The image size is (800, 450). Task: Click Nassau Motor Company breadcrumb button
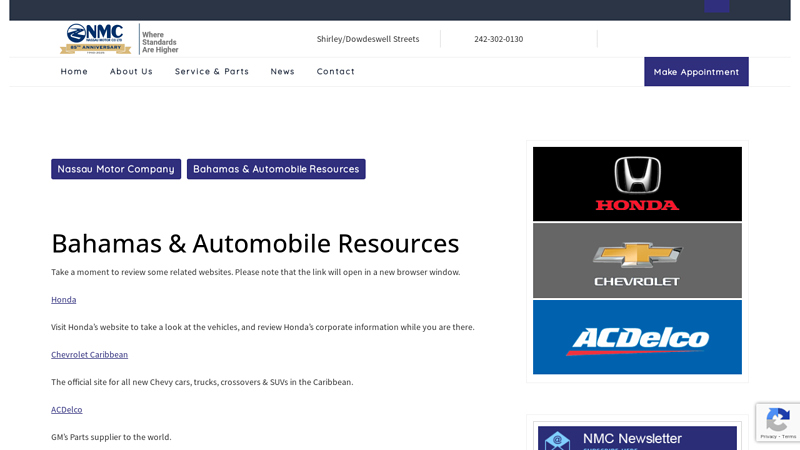pos(116,169)
